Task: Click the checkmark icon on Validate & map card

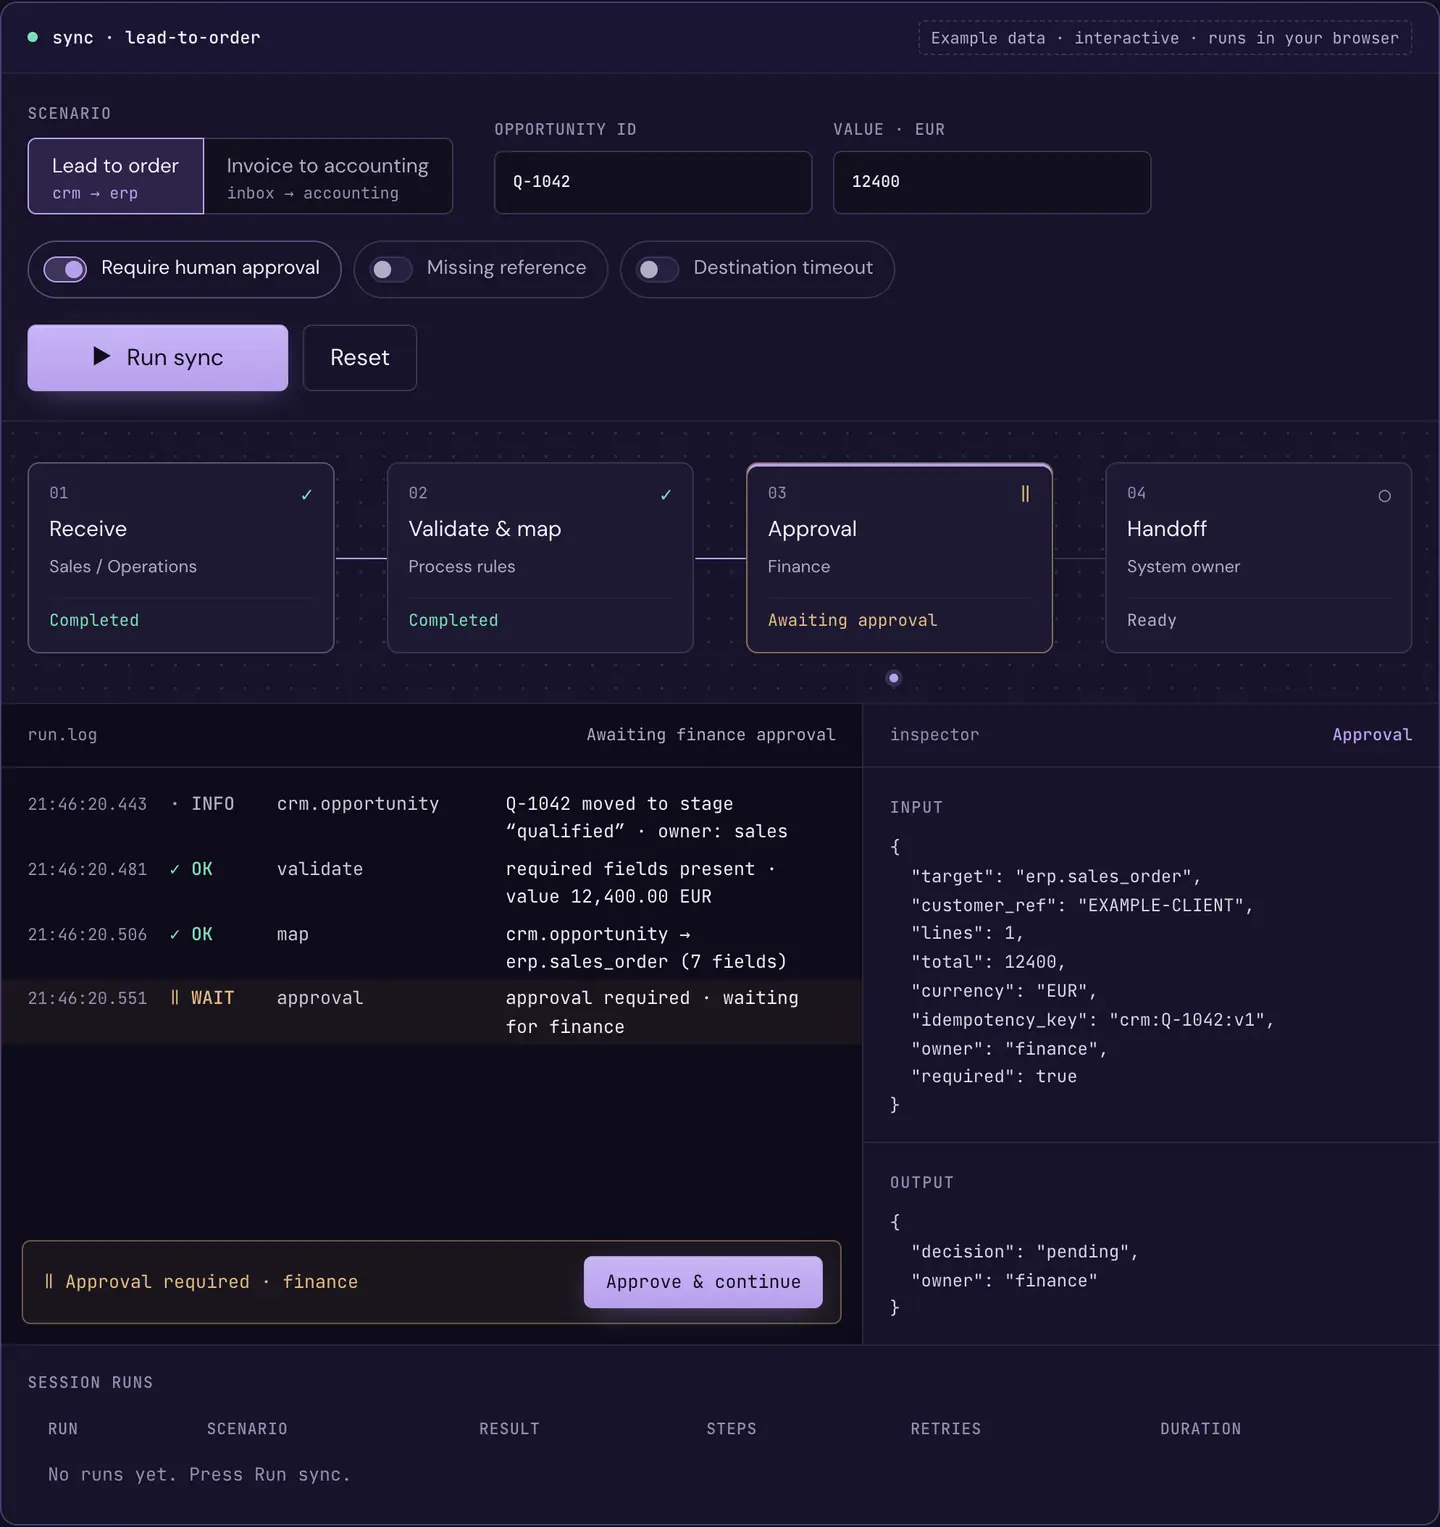Action: point(666,495)
